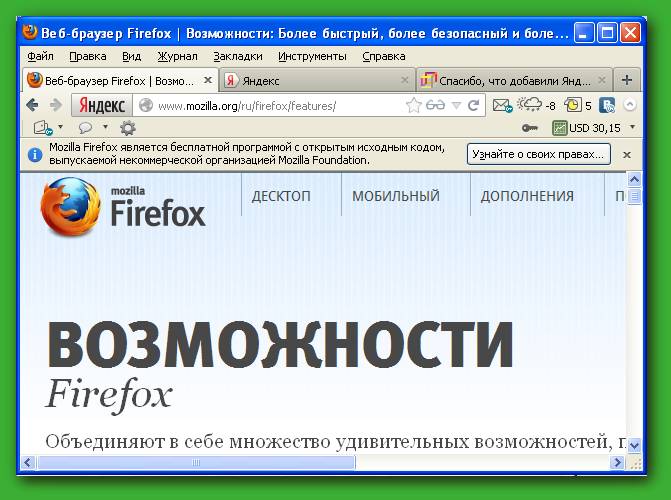Click the Узнайте о своих правах button

pyautogui.click(x=539, y=154)
